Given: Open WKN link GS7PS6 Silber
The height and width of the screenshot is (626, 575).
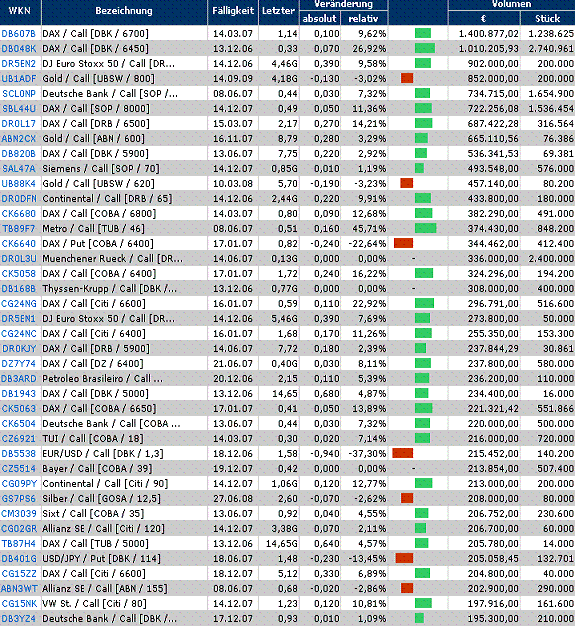Looking at the screenshot, I should point(18,499).
